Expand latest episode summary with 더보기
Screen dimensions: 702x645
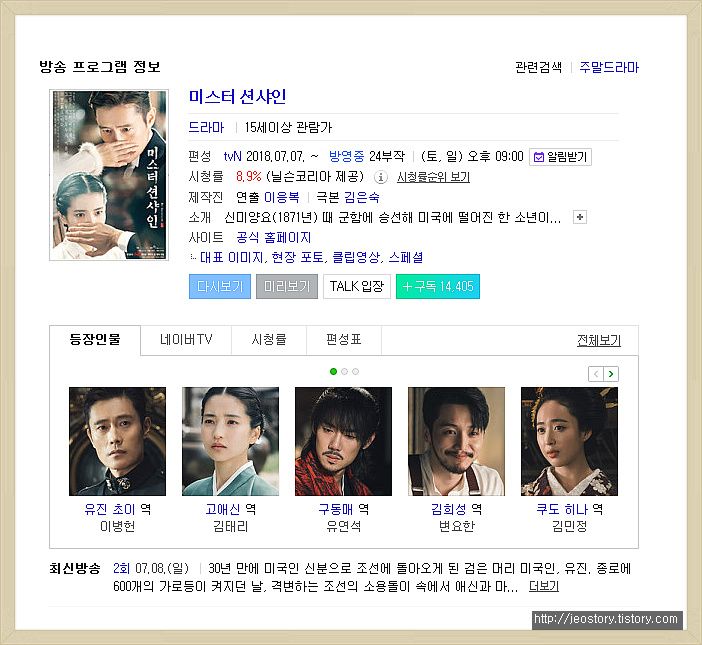coord(544,586)
